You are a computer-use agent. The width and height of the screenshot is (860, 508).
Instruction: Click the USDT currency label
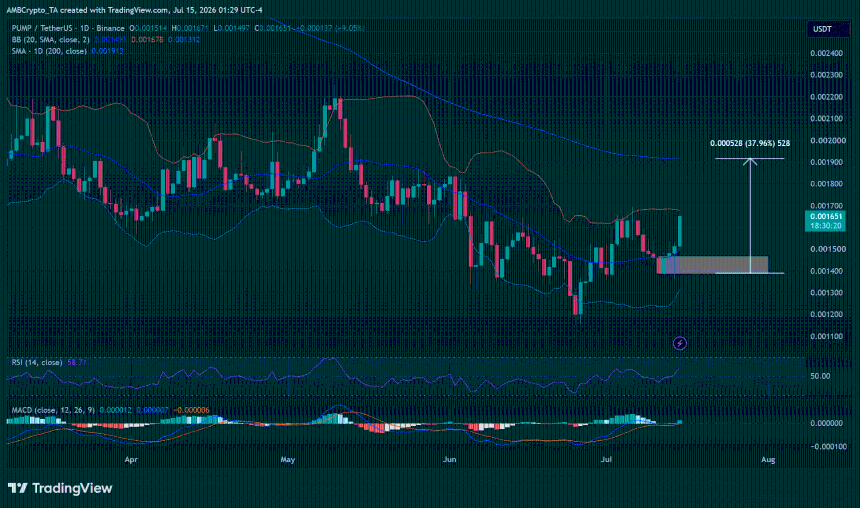pos(822,29)
